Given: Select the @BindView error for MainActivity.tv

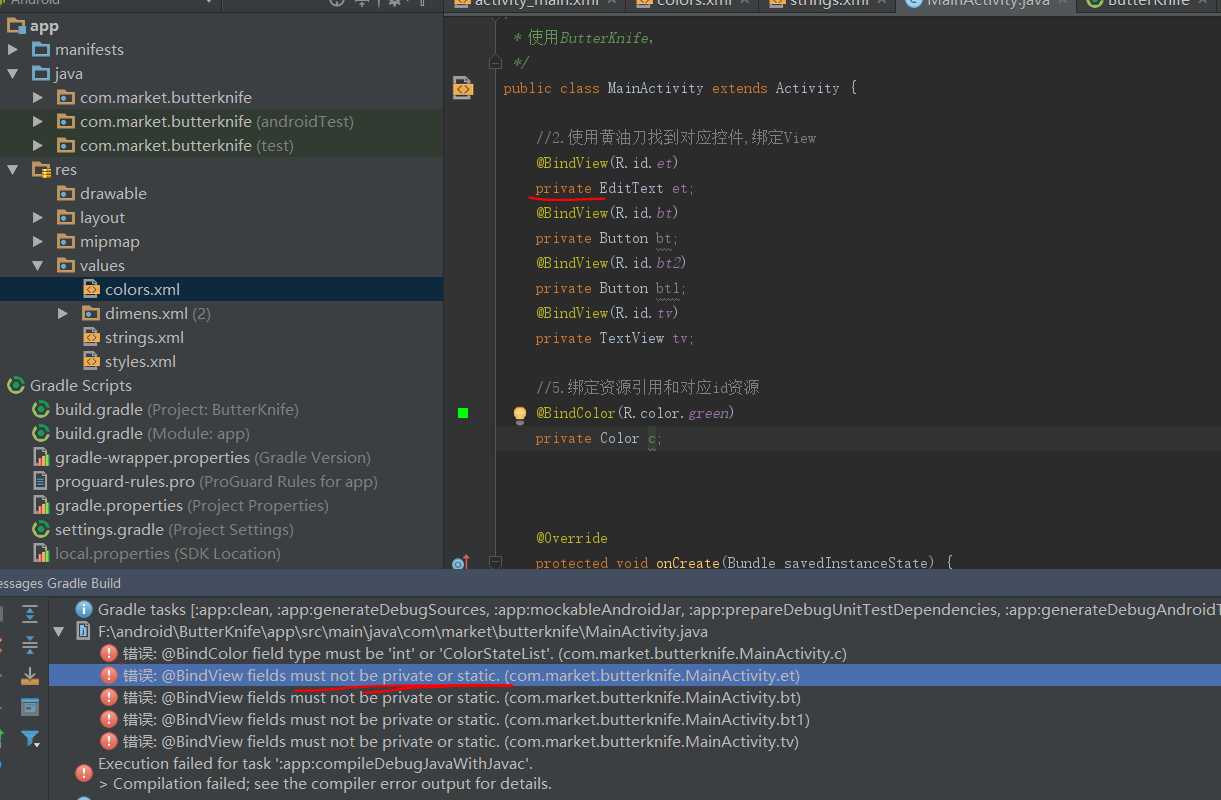Looking at the screenshot, I should tap(461, 741).
